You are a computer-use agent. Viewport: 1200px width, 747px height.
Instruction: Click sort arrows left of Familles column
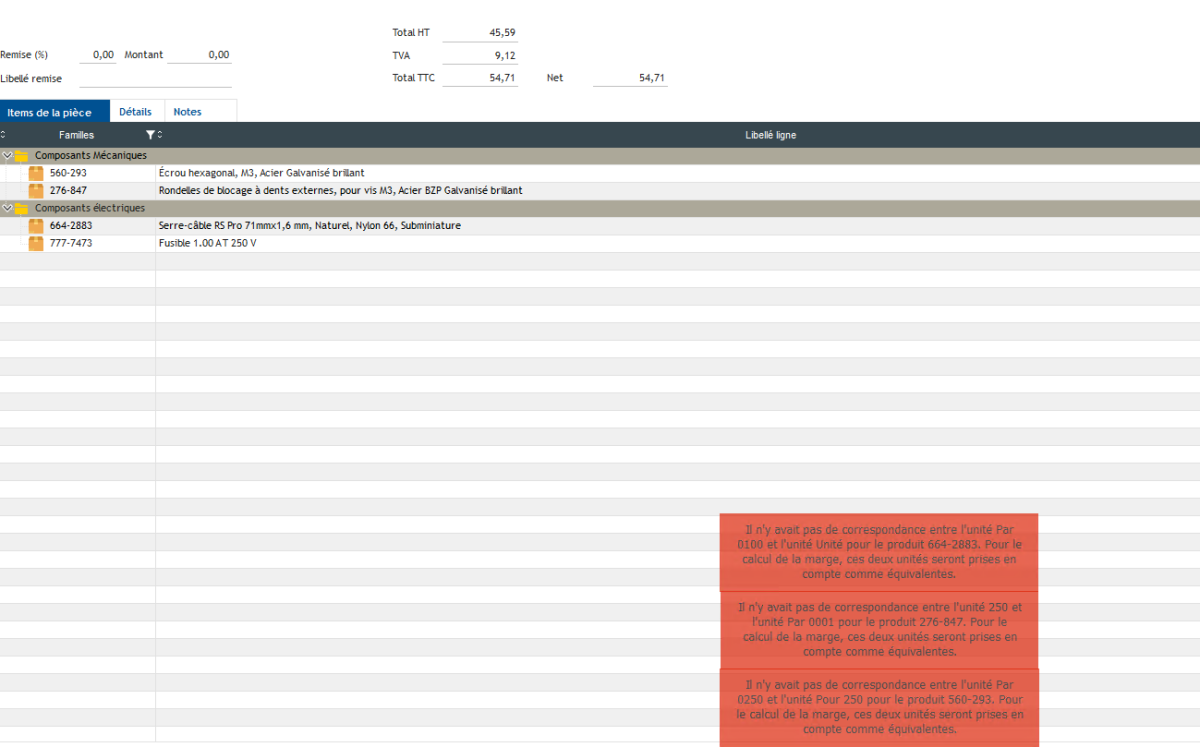[x=3, y=135]
